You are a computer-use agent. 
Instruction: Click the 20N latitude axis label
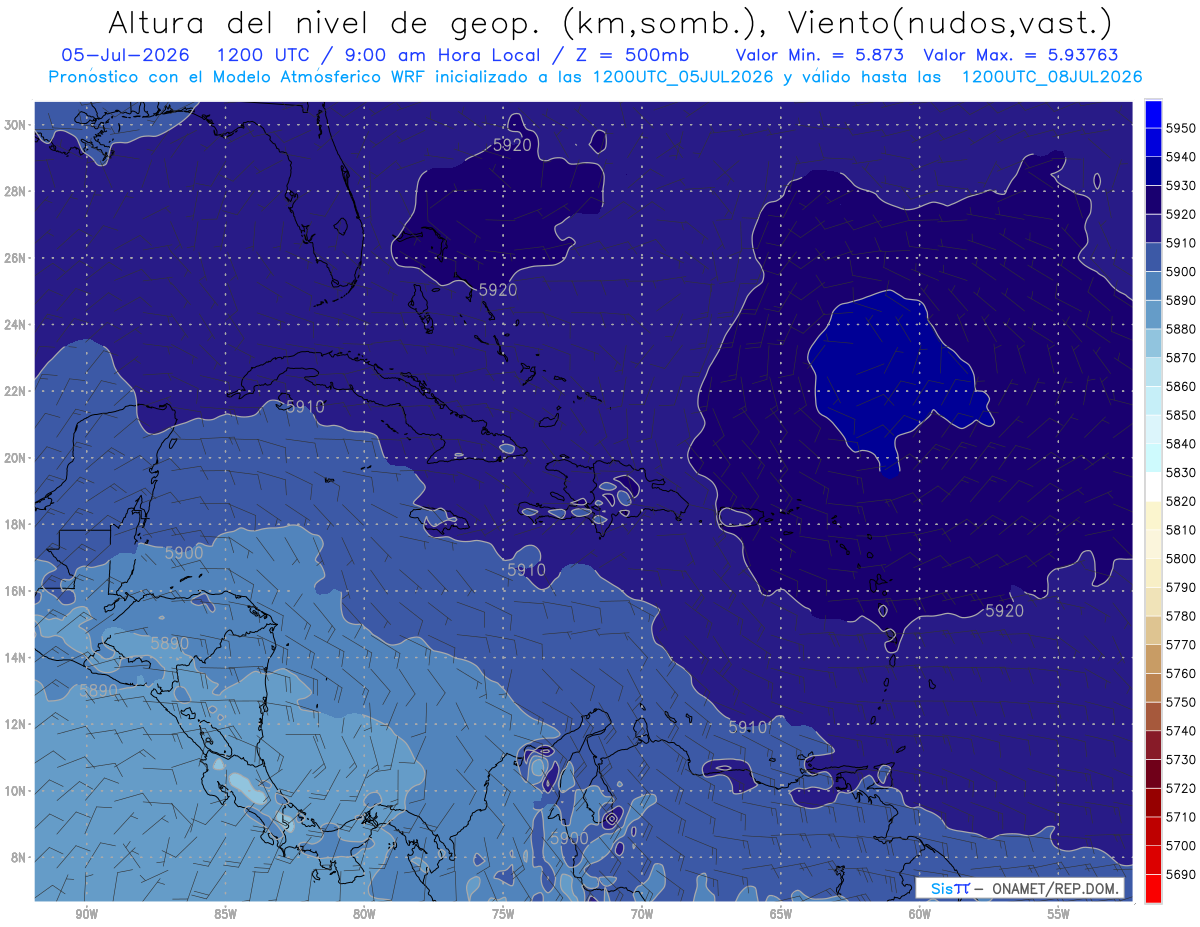point(16,458)
